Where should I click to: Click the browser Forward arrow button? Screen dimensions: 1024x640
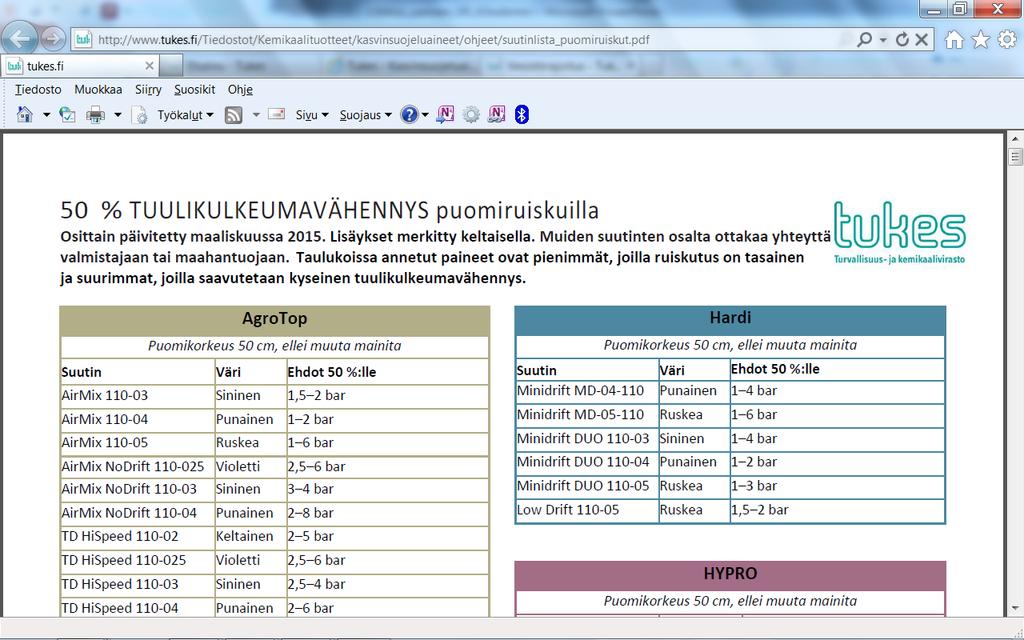[x=54, y=39]
